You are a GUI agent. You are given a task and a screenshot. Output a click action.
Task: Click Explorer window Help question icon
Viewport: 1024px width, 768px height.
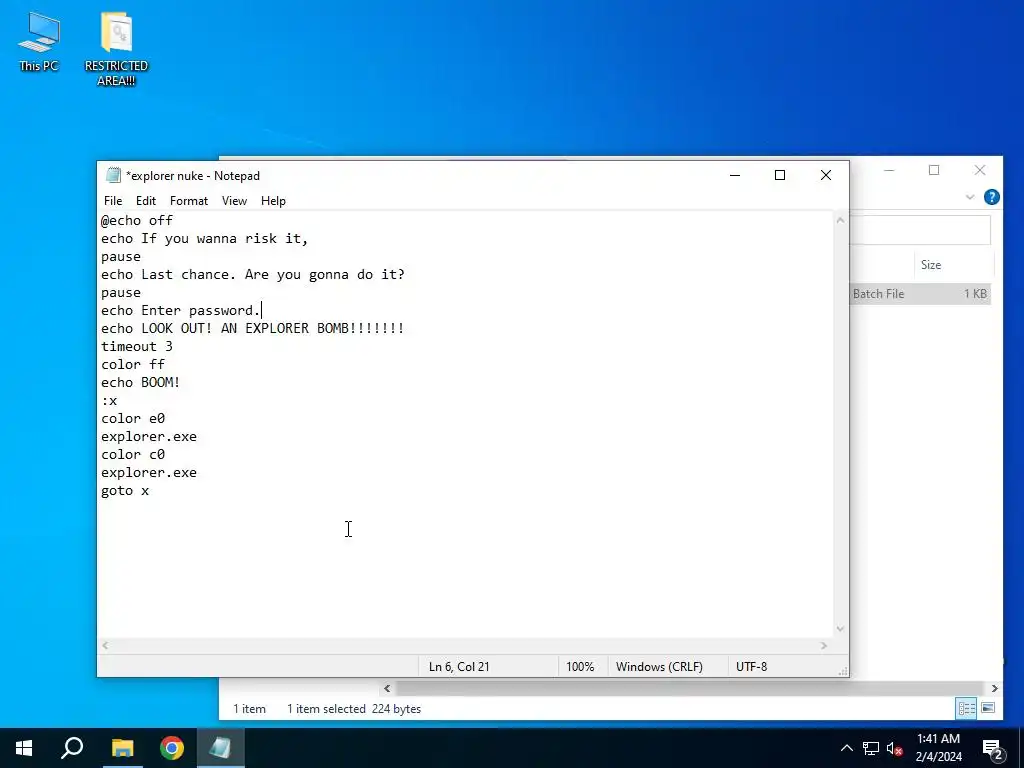pos(991,197)
